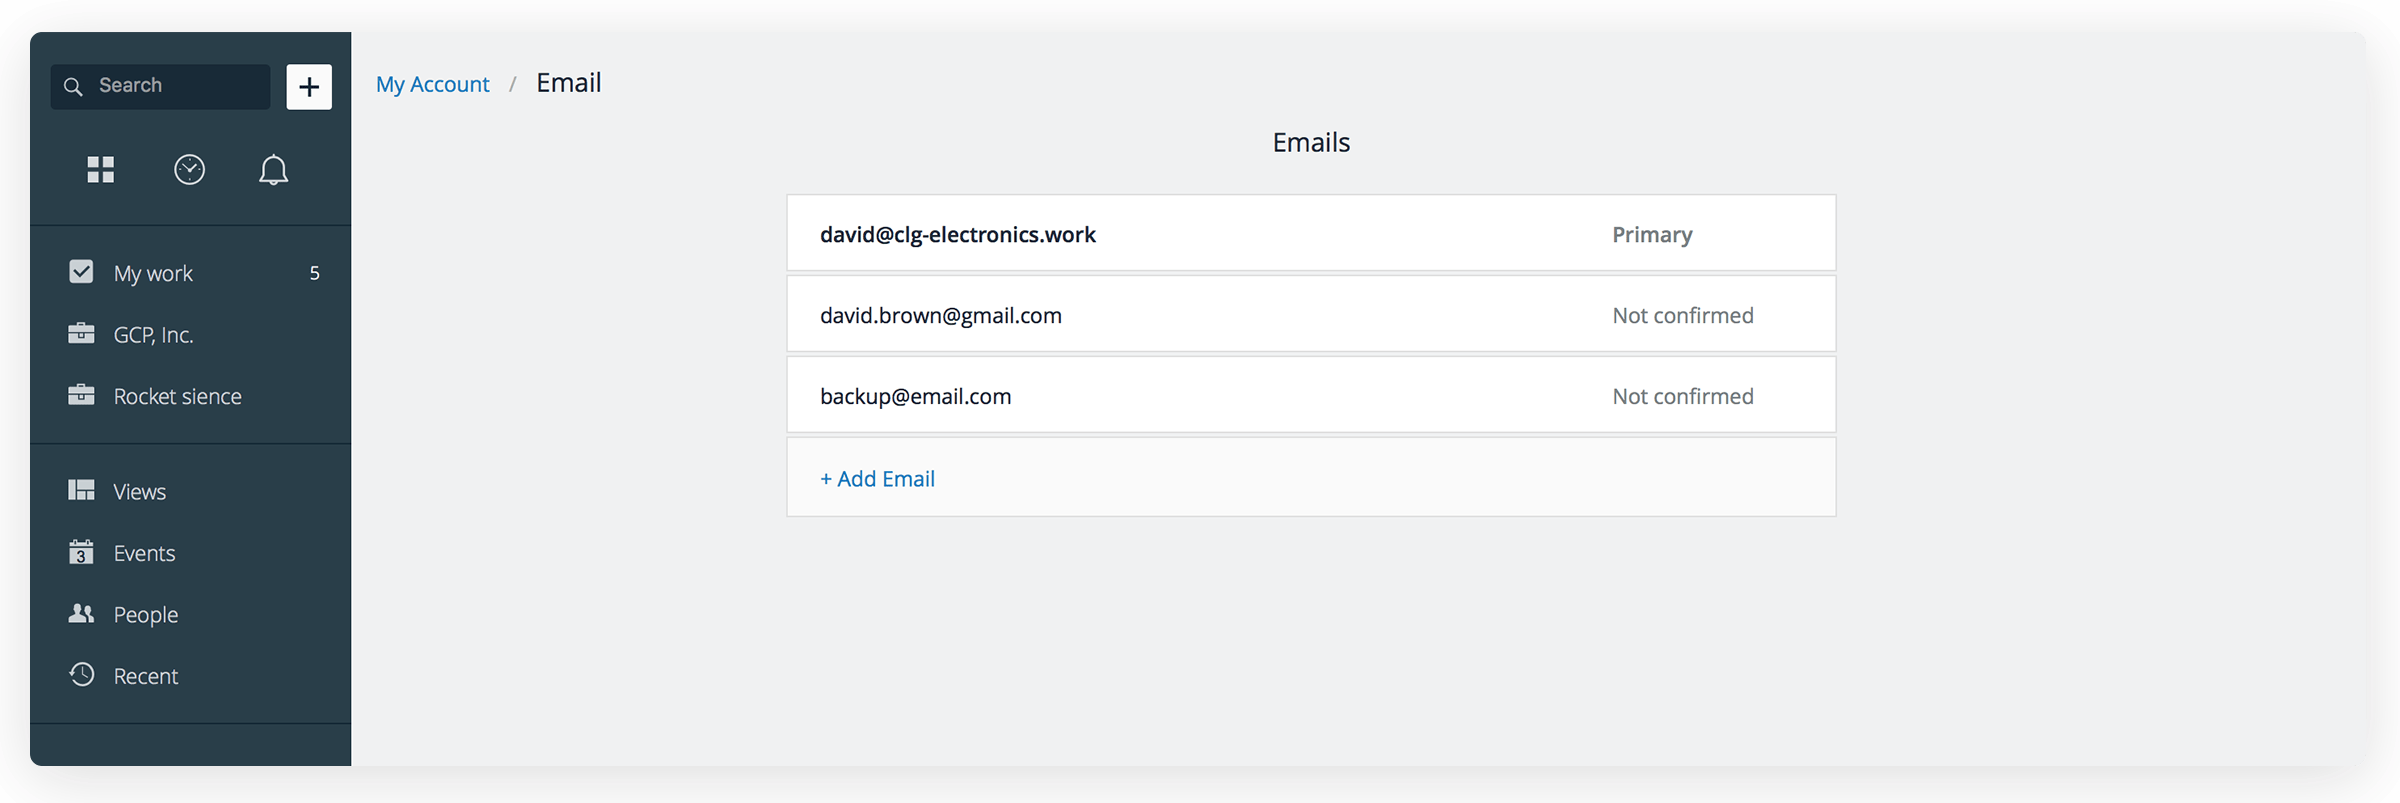The image size is (2400, 803).
Task: Click the search magnifier icon
Action: pos(73,87)
